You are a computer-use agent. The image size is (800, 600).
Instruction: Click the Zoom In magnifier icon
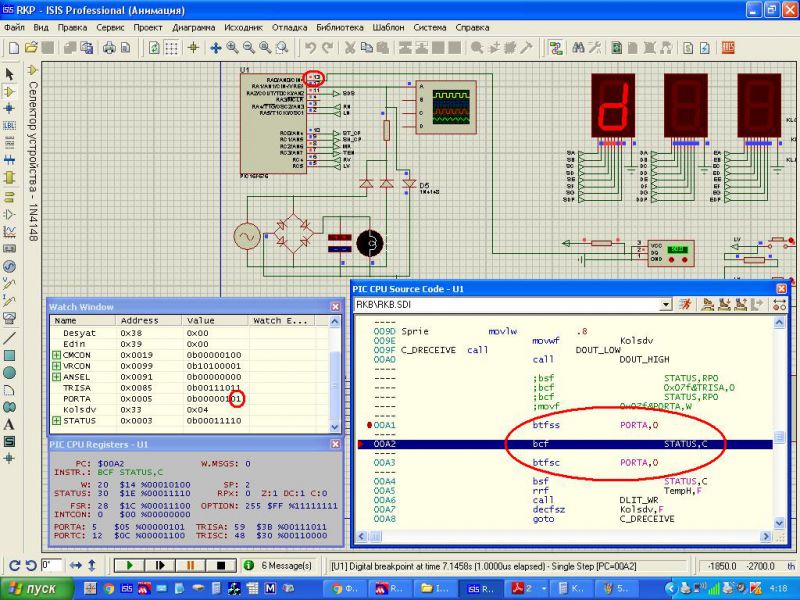[x=232, y=47]
